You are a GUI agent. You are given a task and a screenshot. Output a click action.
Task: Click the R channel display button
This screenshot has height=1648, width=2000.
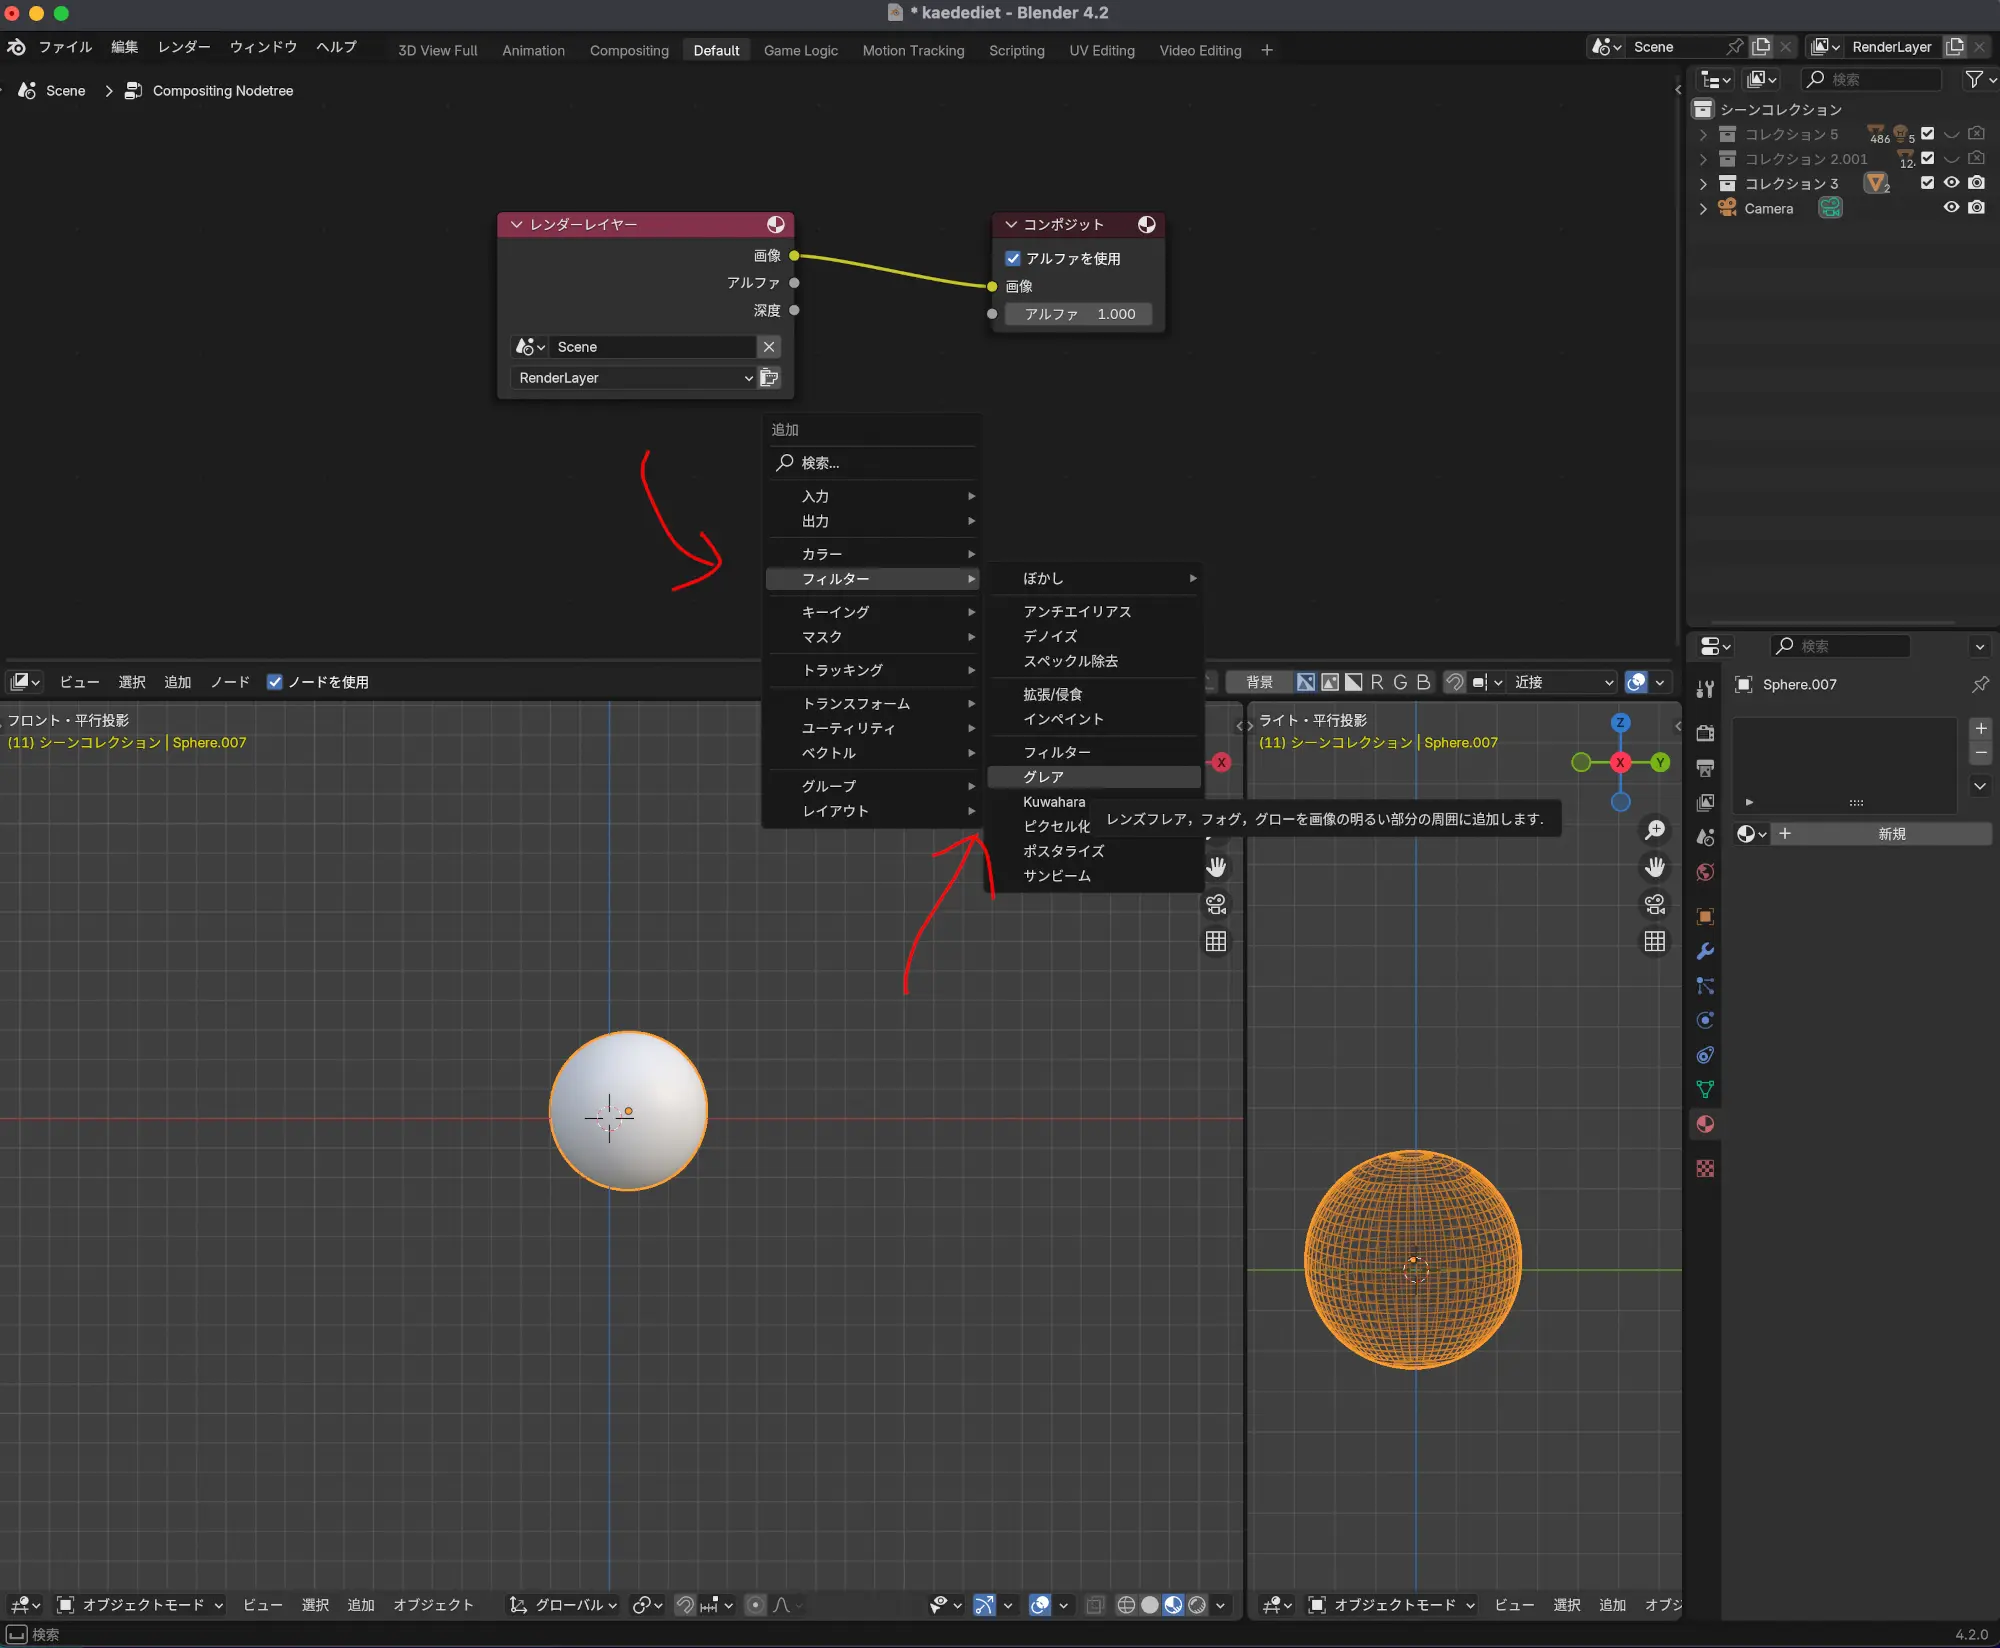[x=1376, y=682]
